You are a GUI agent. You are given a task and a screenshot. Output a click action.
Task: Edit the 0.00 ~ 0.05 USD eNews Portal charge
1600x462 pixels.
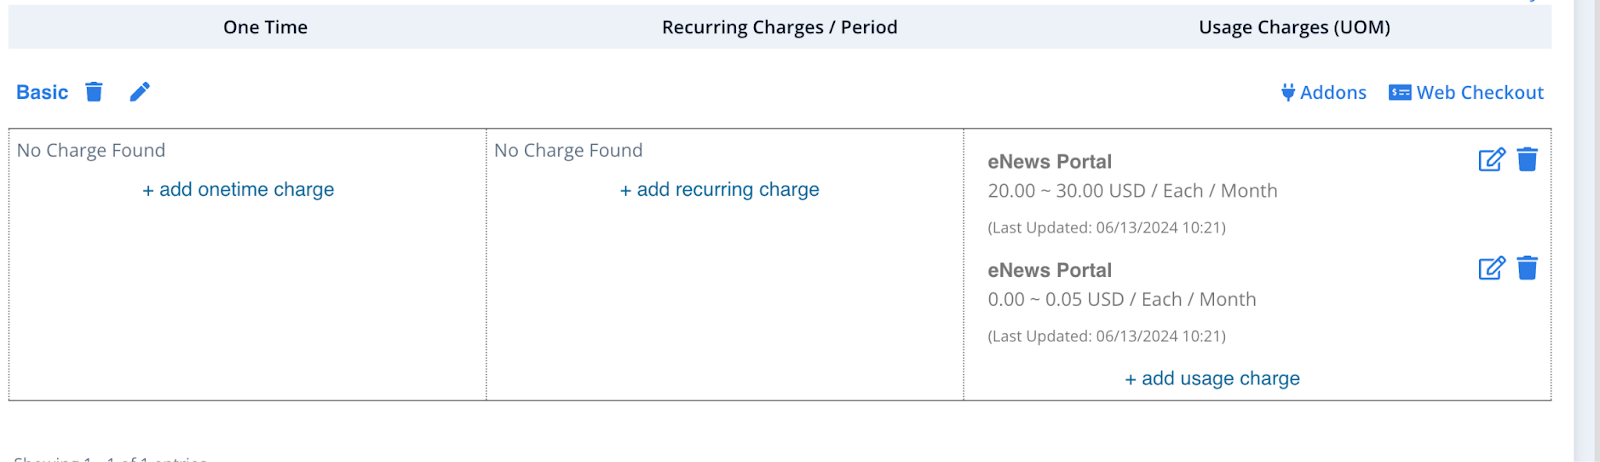point(1491,268)
